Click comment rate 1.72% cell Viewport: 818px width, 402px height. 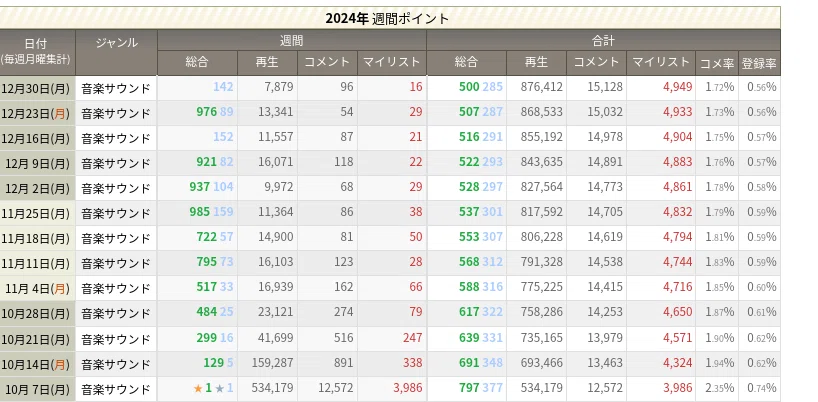click(x=719, y=87)
